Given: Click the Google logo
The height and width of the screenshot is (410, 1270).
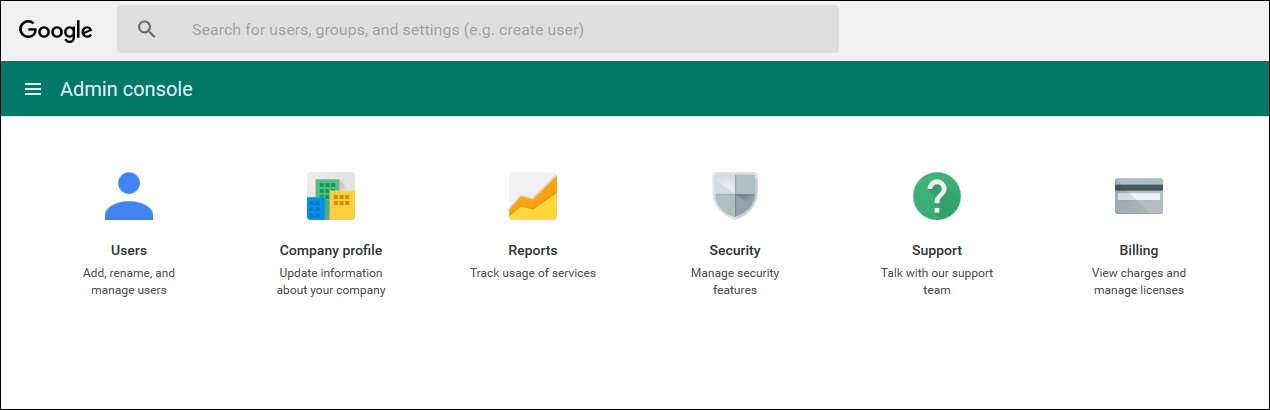Looking at the screenshot, I should (56, 30).
